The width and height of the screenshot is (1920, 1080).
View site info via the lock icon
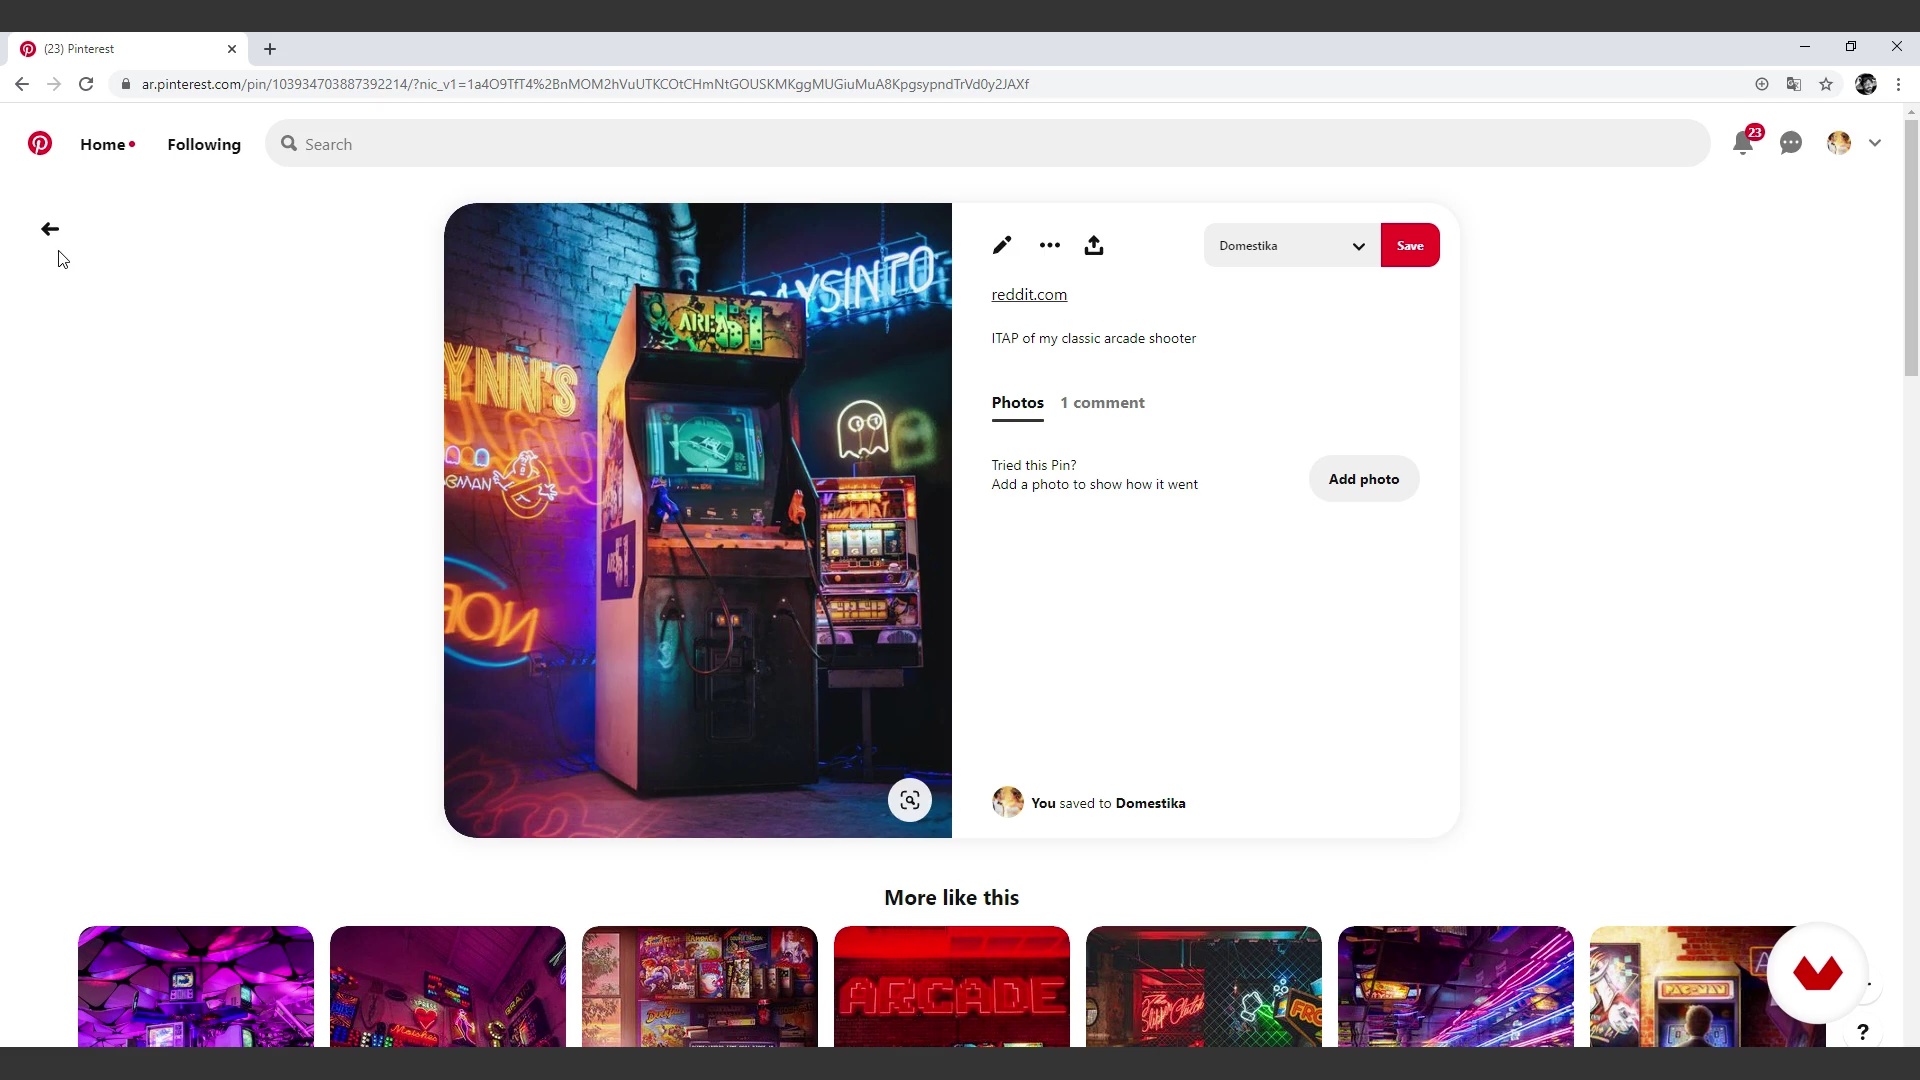point(125,84)
